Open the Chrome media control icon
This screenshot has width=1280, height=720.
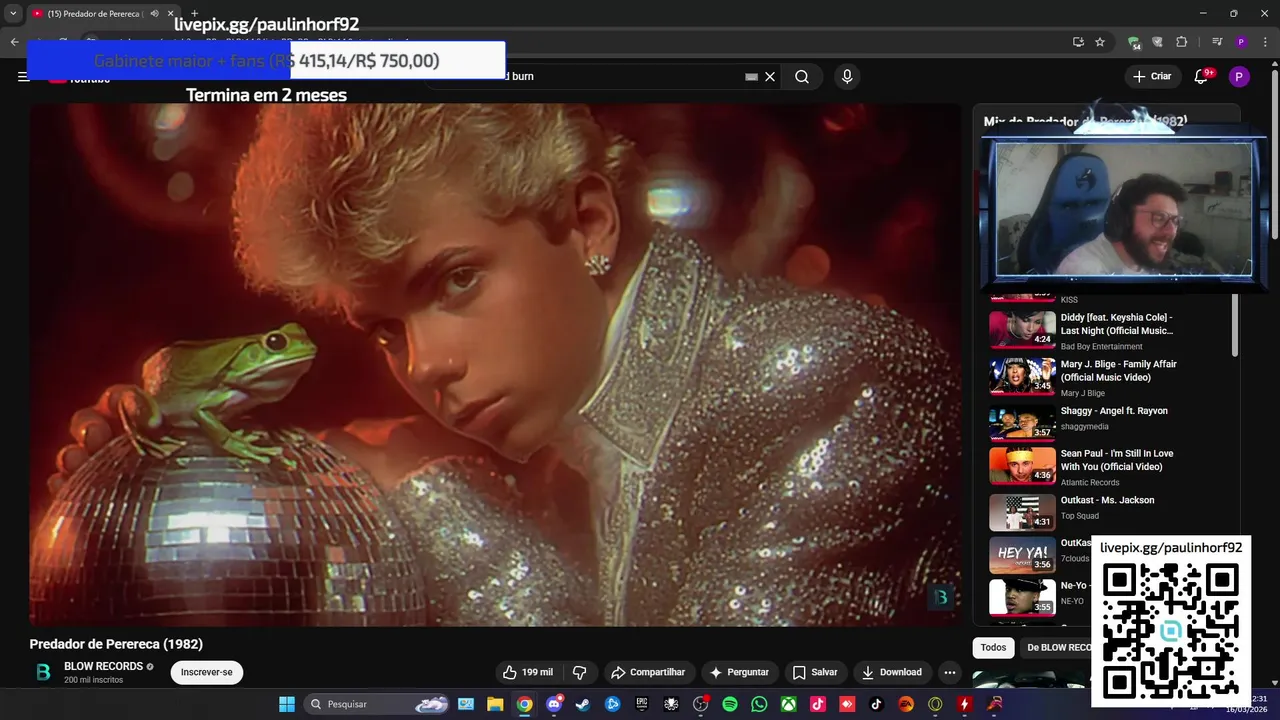(1217, 42)
